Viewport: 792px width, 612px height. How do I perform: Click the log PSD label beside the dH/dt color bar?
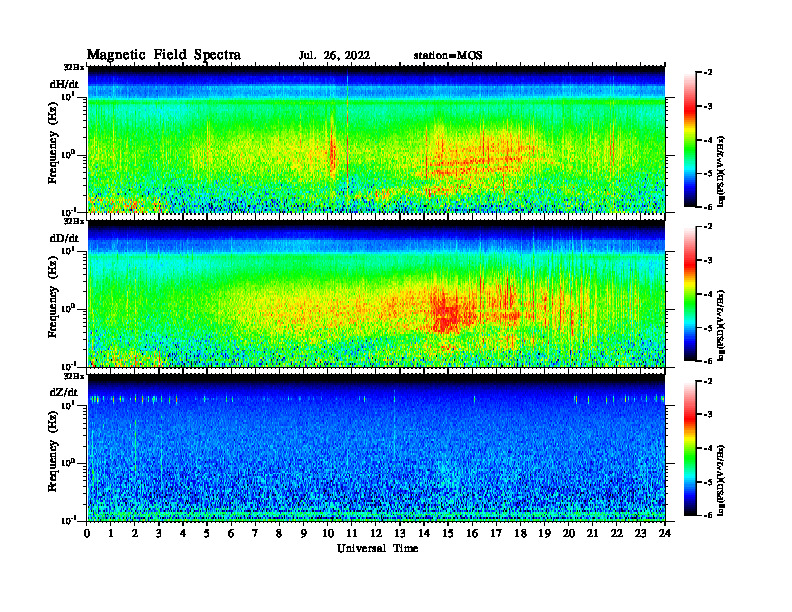tap(721, 170)
